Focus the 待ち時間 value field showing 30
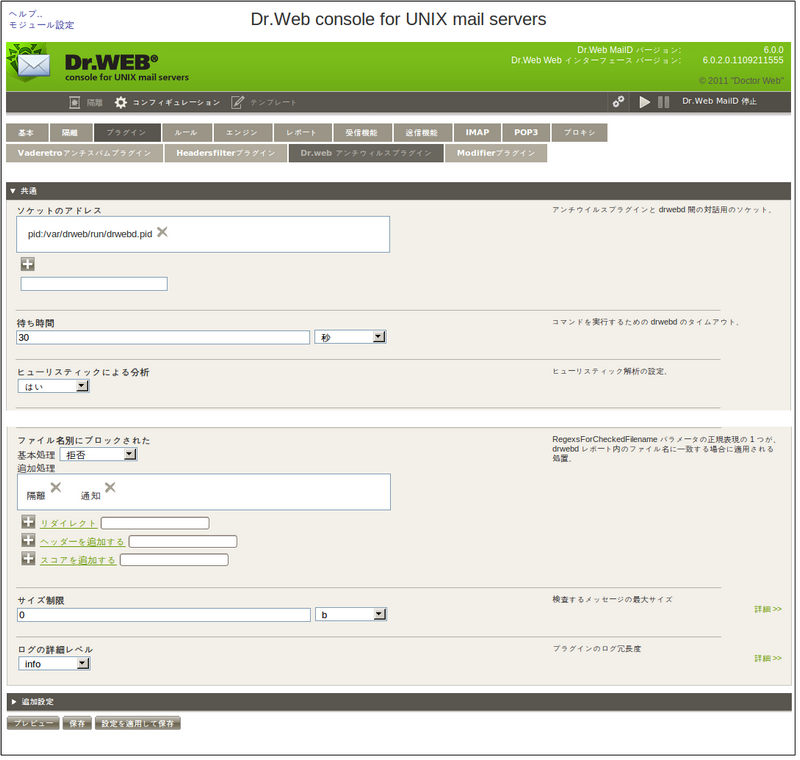 pyautogui.click(x=163, y=338)
